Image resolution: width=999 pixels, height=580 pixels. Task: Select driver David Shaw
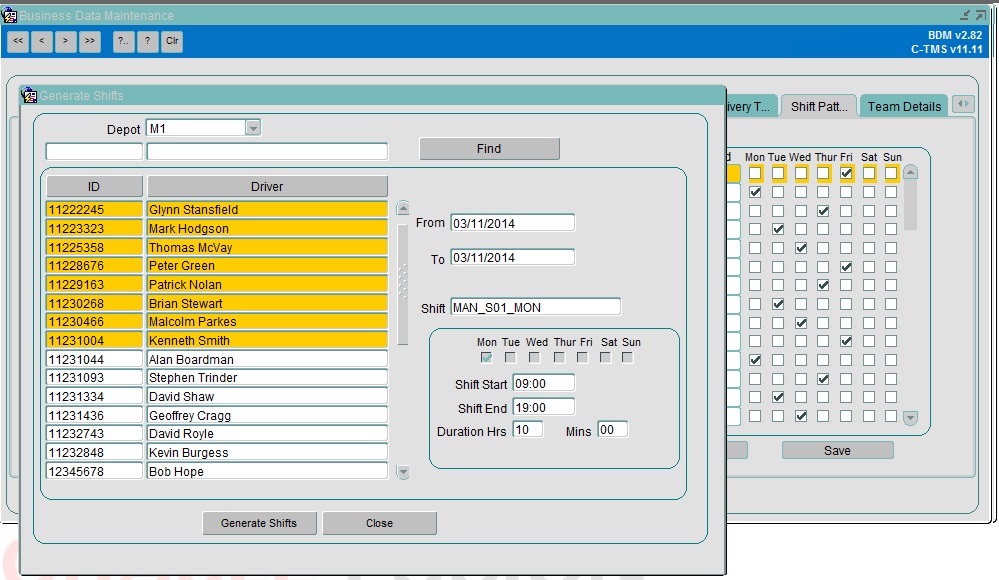tap(267, 396)
